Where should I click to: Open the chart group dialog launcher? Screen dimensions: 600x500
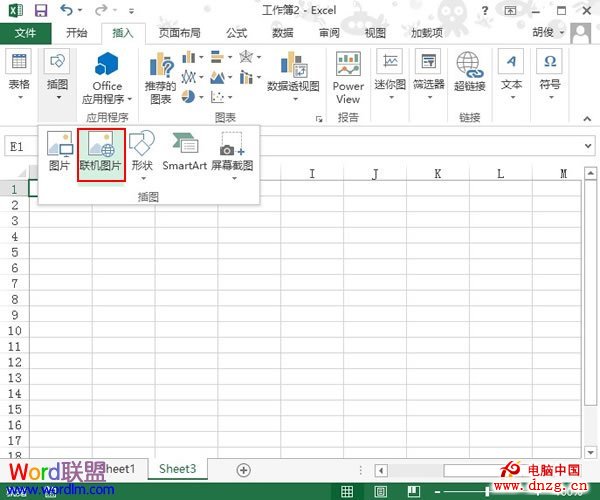tap(319, 119)
